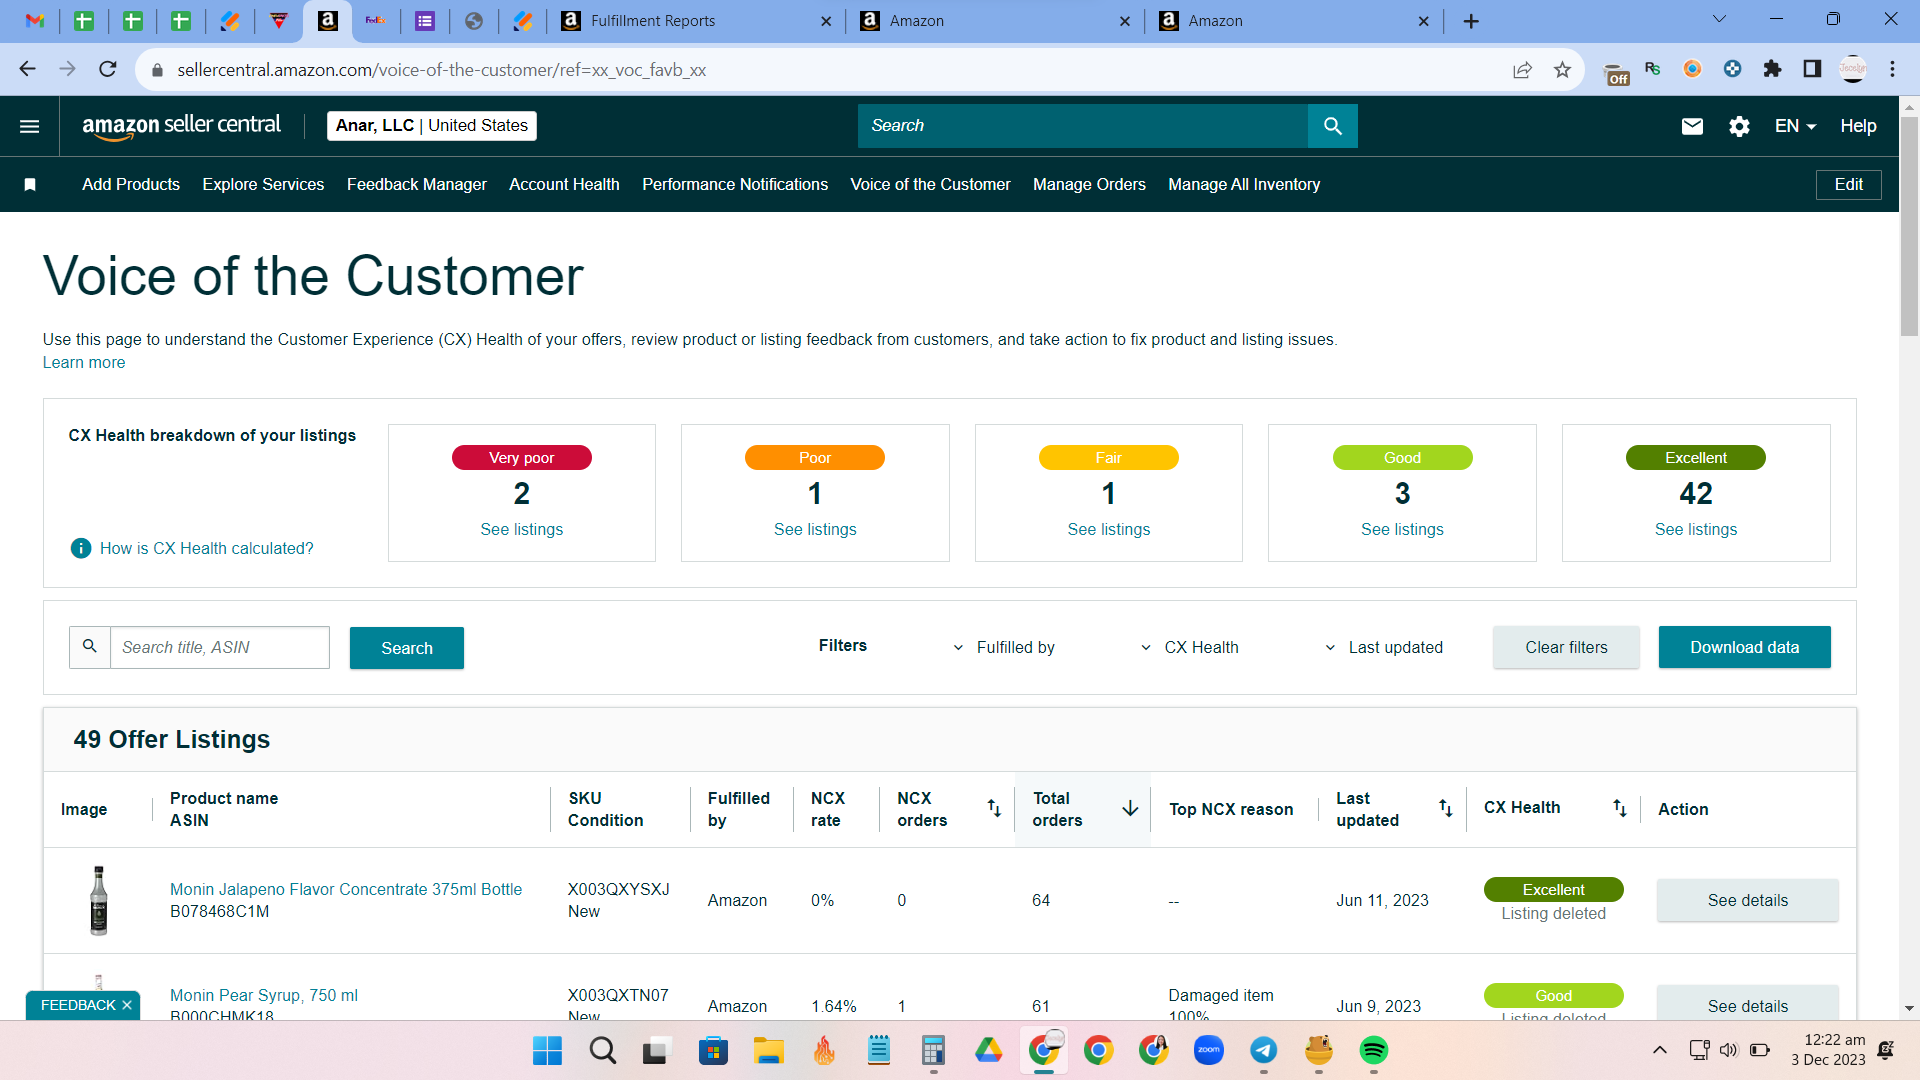Open Monin Pear Syrup product link
Screen dimensions: 1920x1080
pyautogui.click(x=264, y=995)
